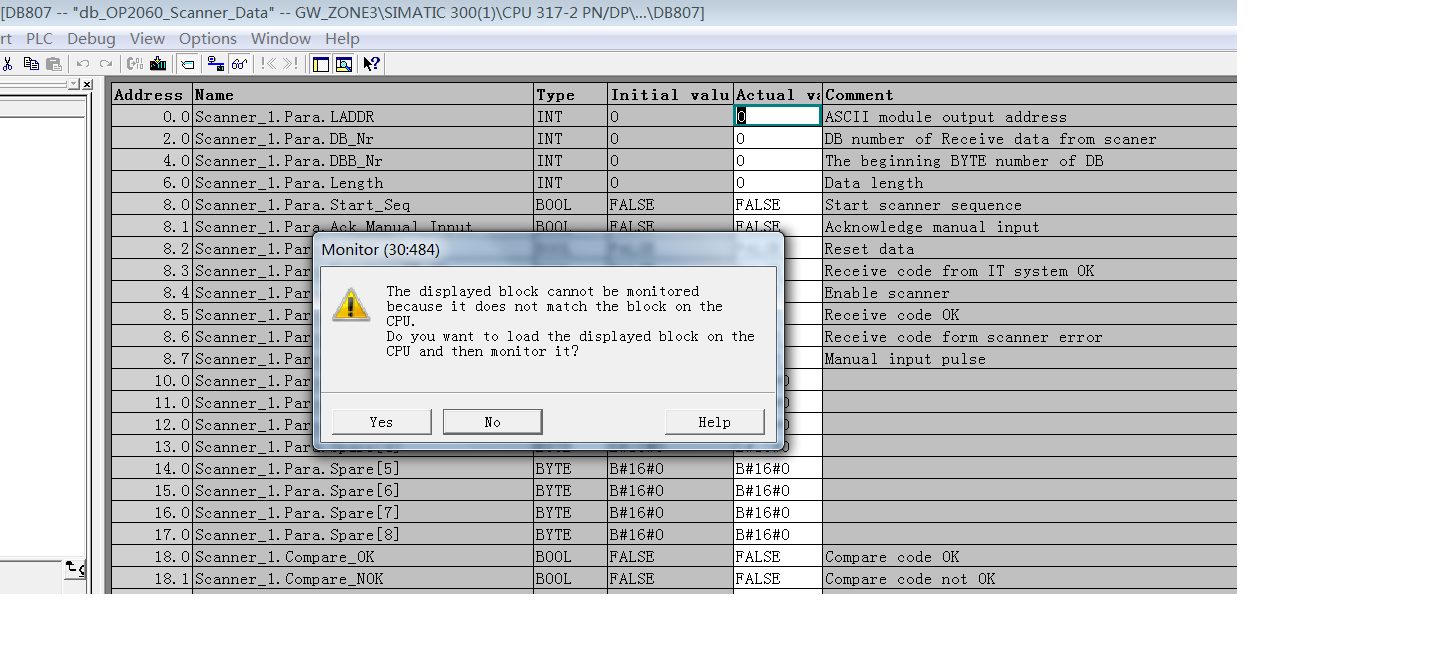Click actual value field of Scanner_1.Para.DB_Nr
This screenshot has width=1440, height=652.
point(778,139)
